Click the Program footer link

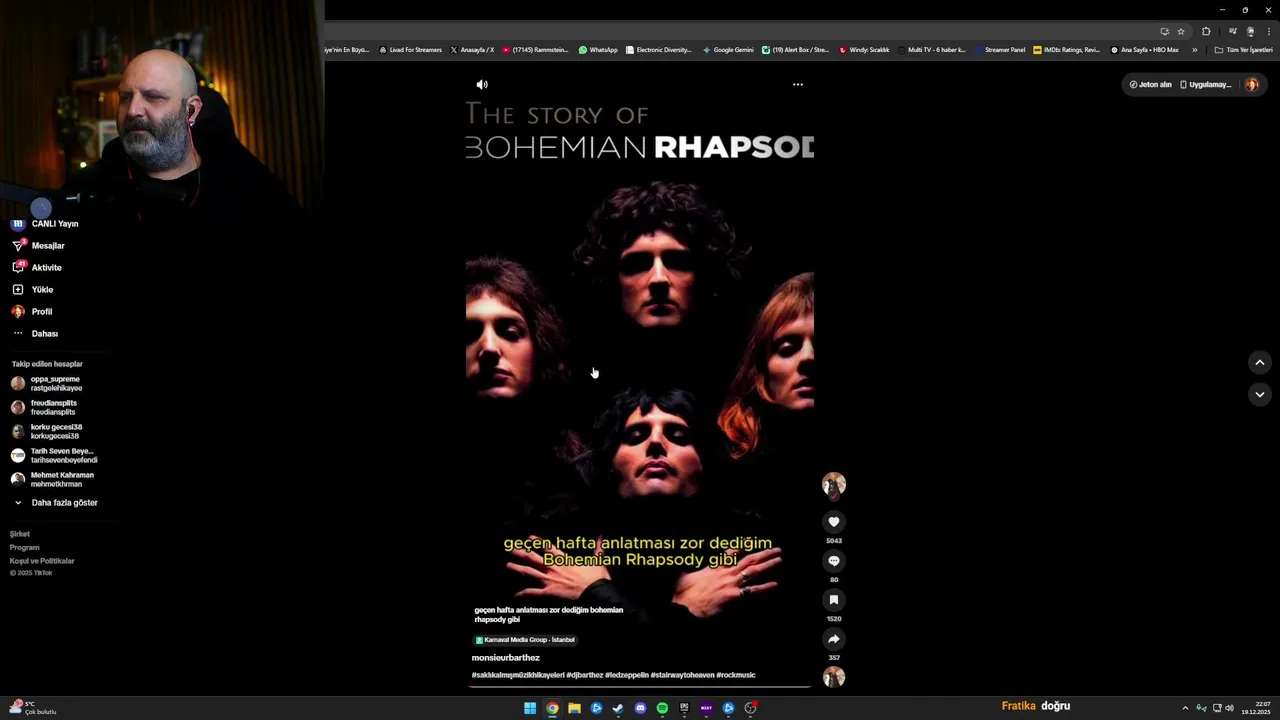[x=25, y=548]
